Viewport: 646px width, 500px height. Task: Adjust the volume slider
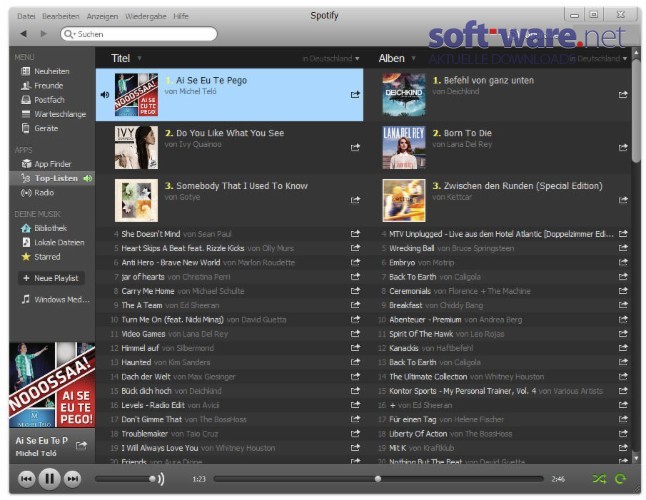click(x=125, y=479)
